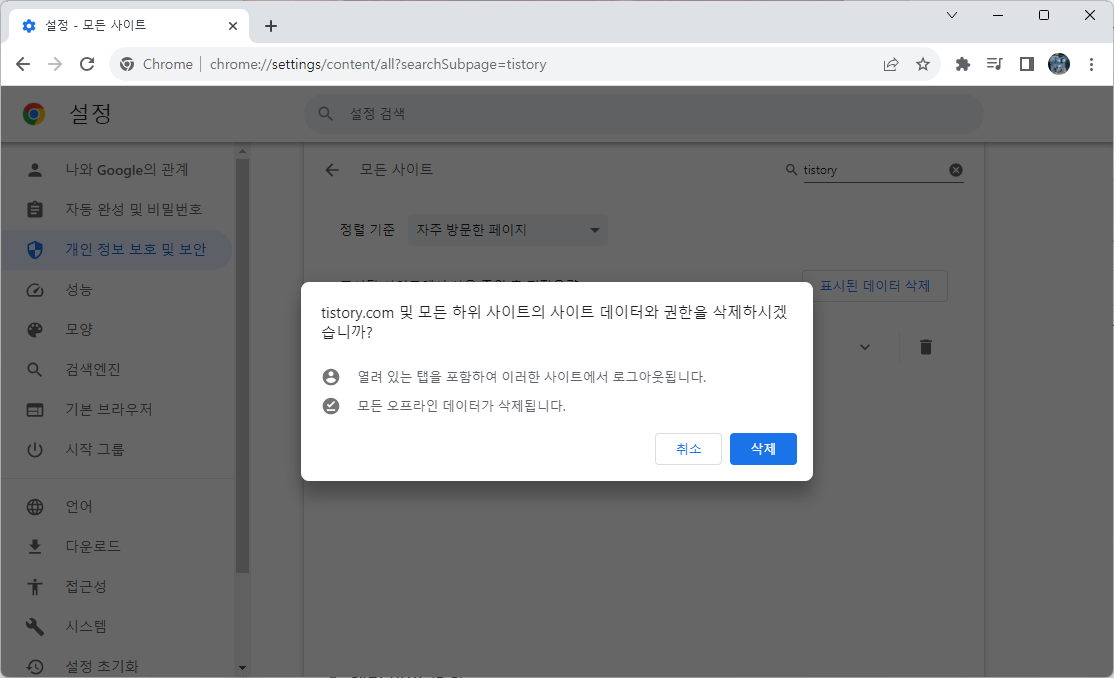Screen dimensions: 1114x678
Task: Open the 검색엔진 settings section
Action: [117, 370]
